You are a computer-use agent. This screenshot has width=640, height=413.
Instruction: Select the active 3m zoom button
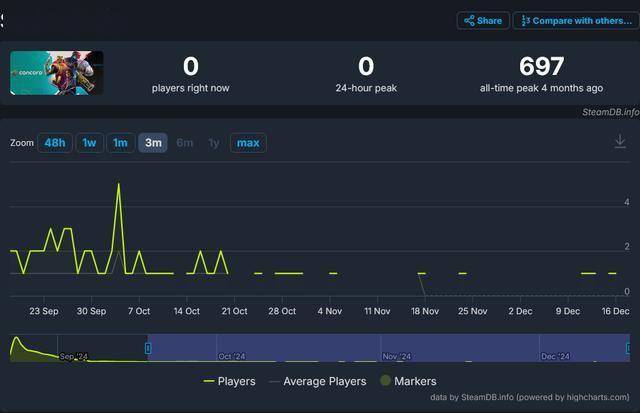click(153, 143)
